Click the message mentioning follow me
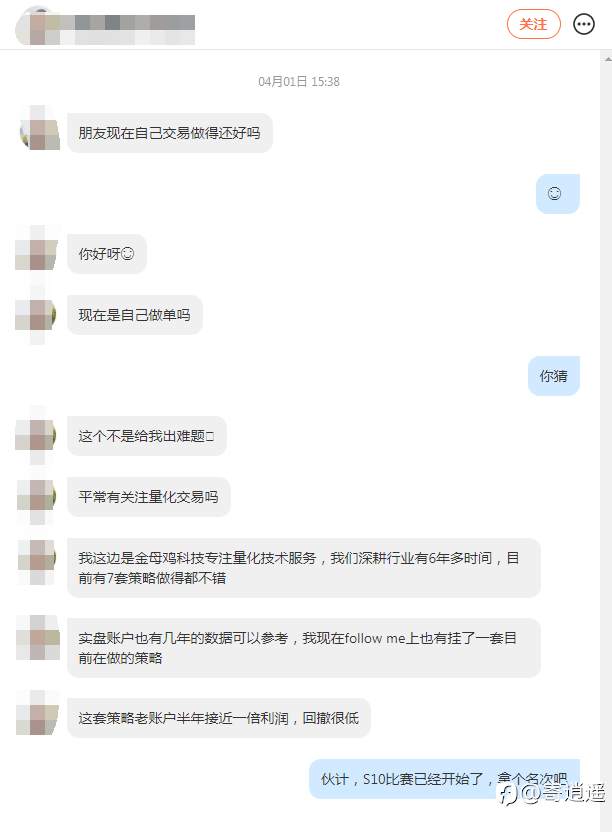 pyautogui.click(x=304, y=647)
